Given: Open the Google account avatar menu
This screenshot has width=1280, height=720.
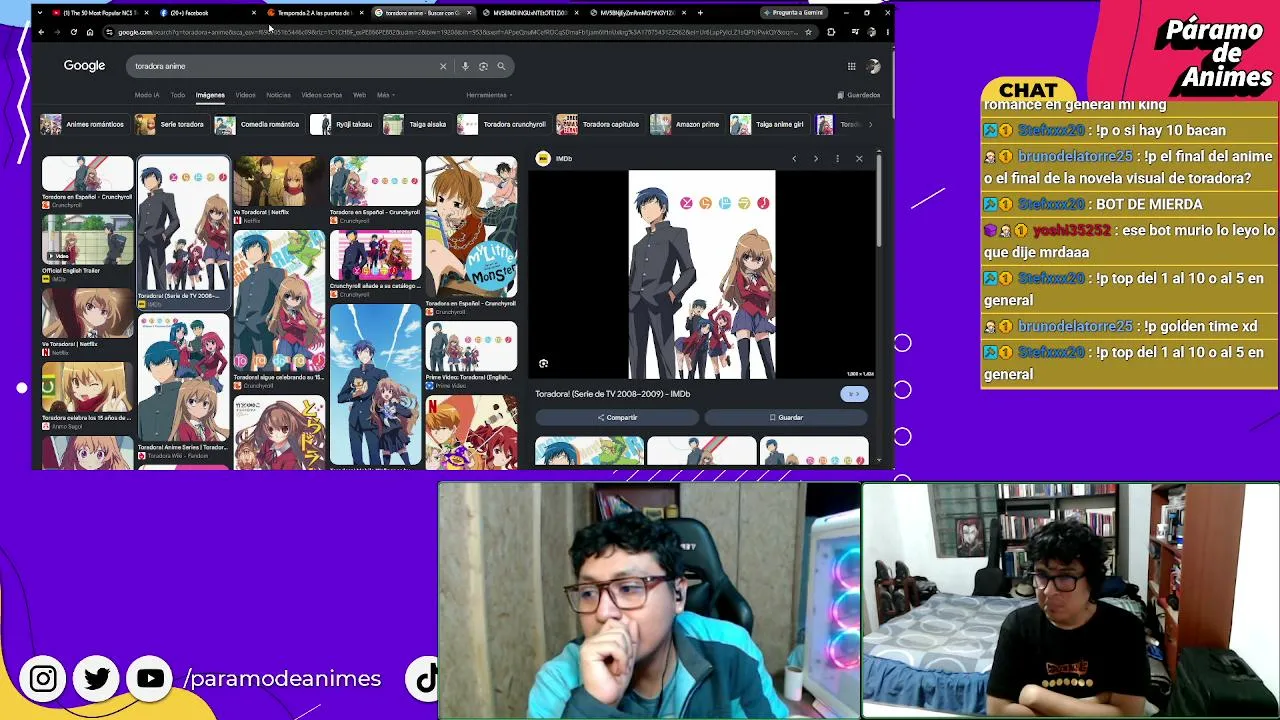Looking at the screenshot, I should (873, 66).
